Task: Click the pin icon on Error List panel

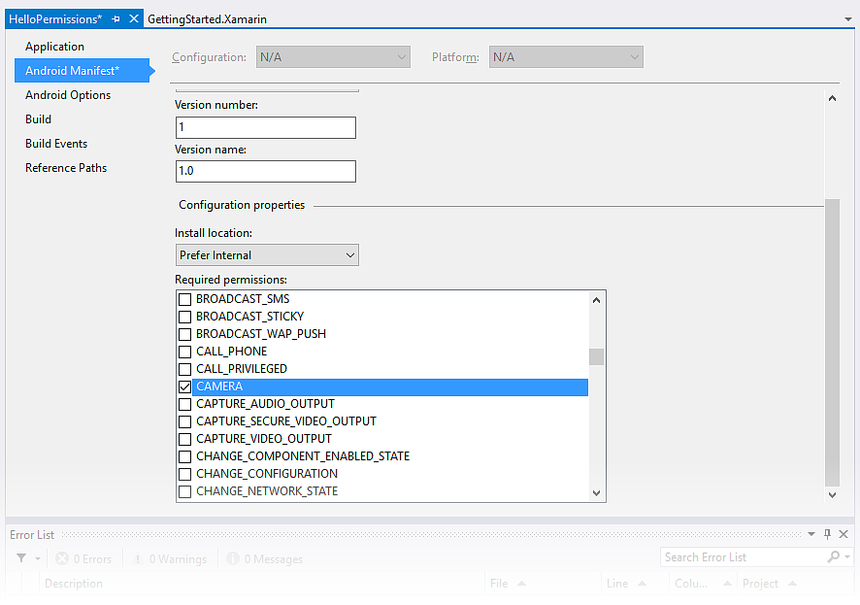Action: [x=826, y=534]
